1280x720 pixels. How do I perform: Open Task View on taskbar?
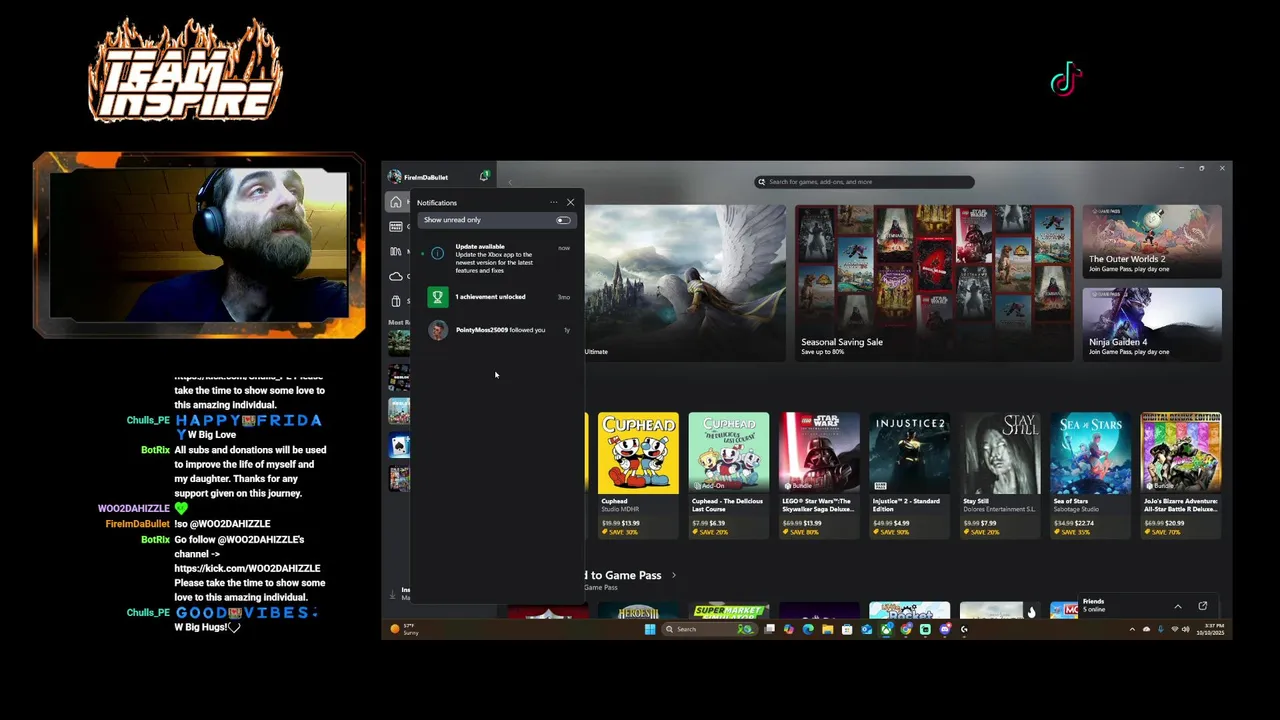(769, 629)
